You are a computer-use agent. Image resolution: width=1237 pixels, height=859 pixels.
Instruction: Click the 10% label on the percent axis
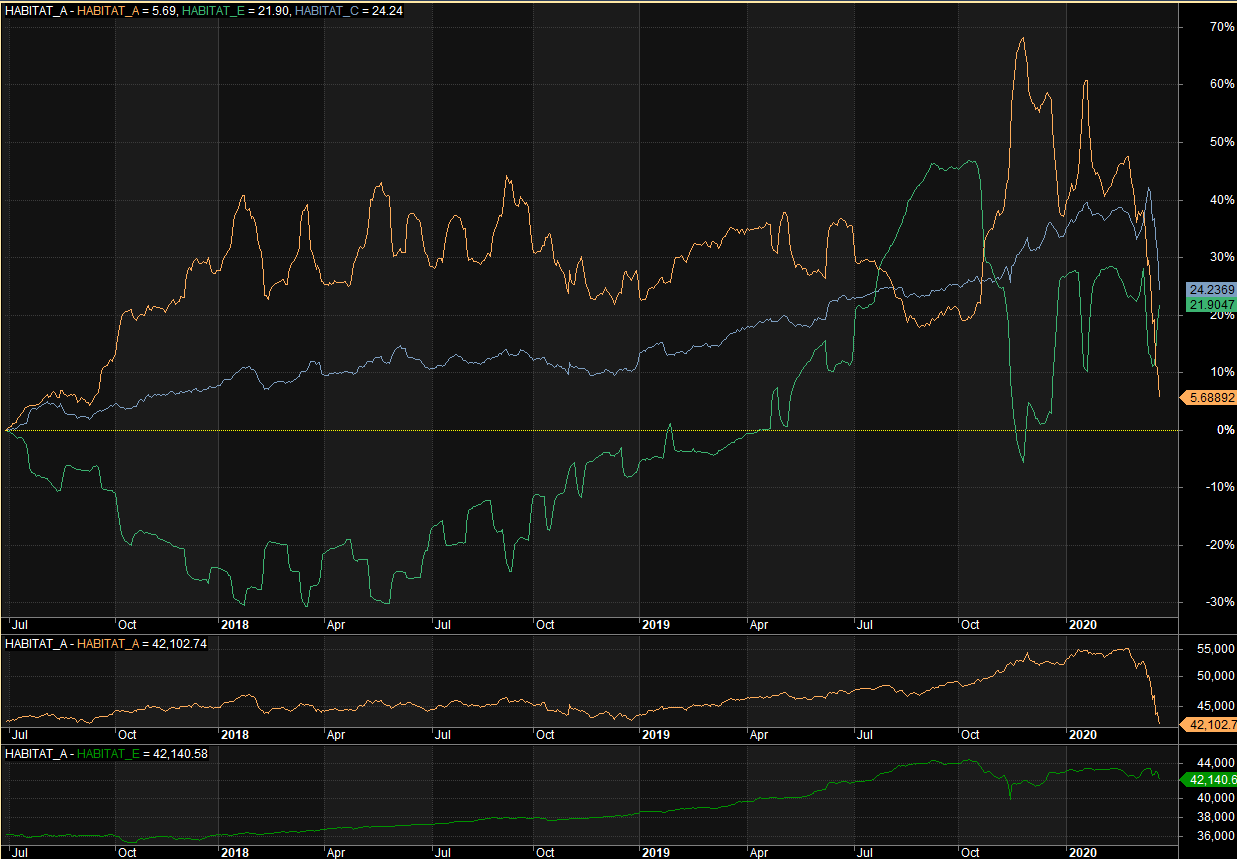tap(1221, 372)
